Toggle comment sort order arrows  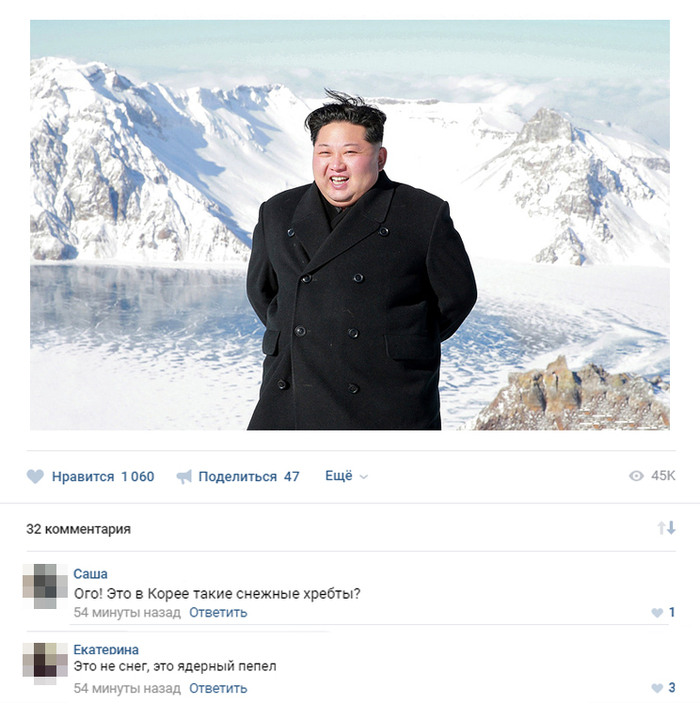pos(666,528)
